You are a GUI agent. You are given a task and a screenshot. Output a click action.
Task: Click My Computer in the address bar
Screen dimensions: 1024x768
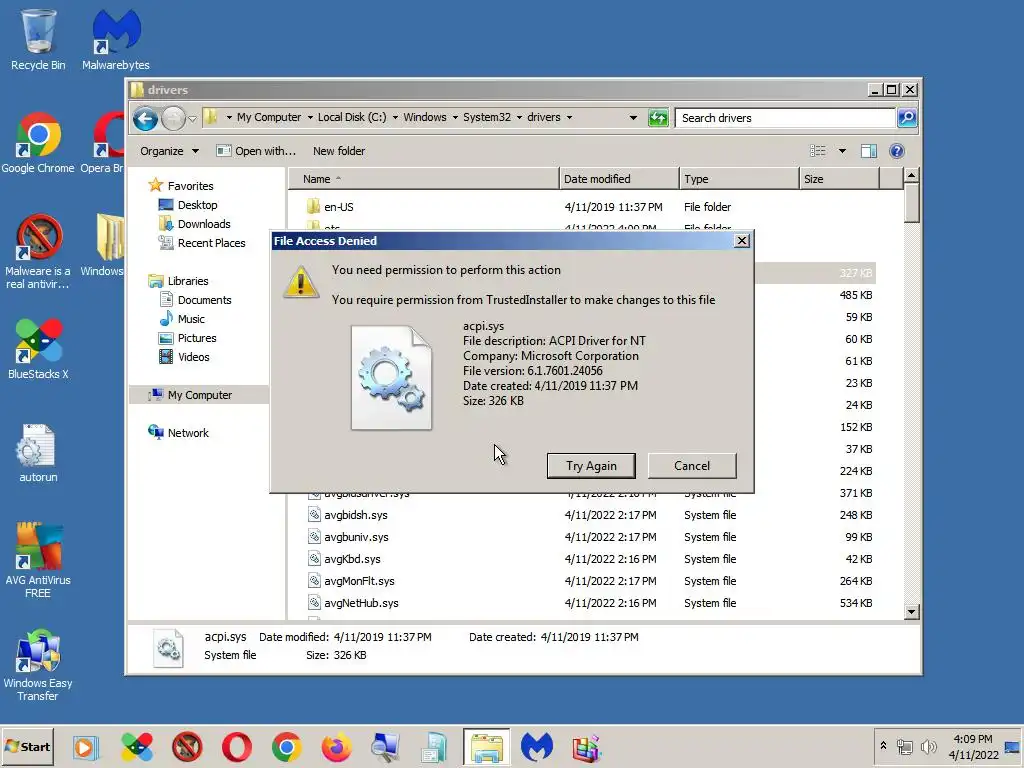pos(268,118)
